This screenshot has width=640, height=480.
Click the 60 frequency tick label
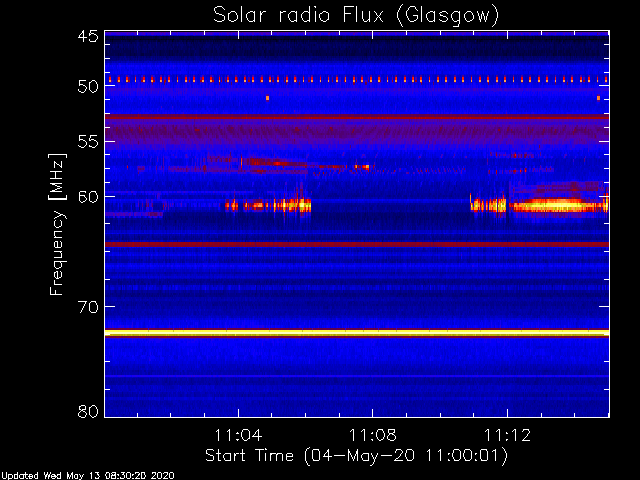pos(88,197)
